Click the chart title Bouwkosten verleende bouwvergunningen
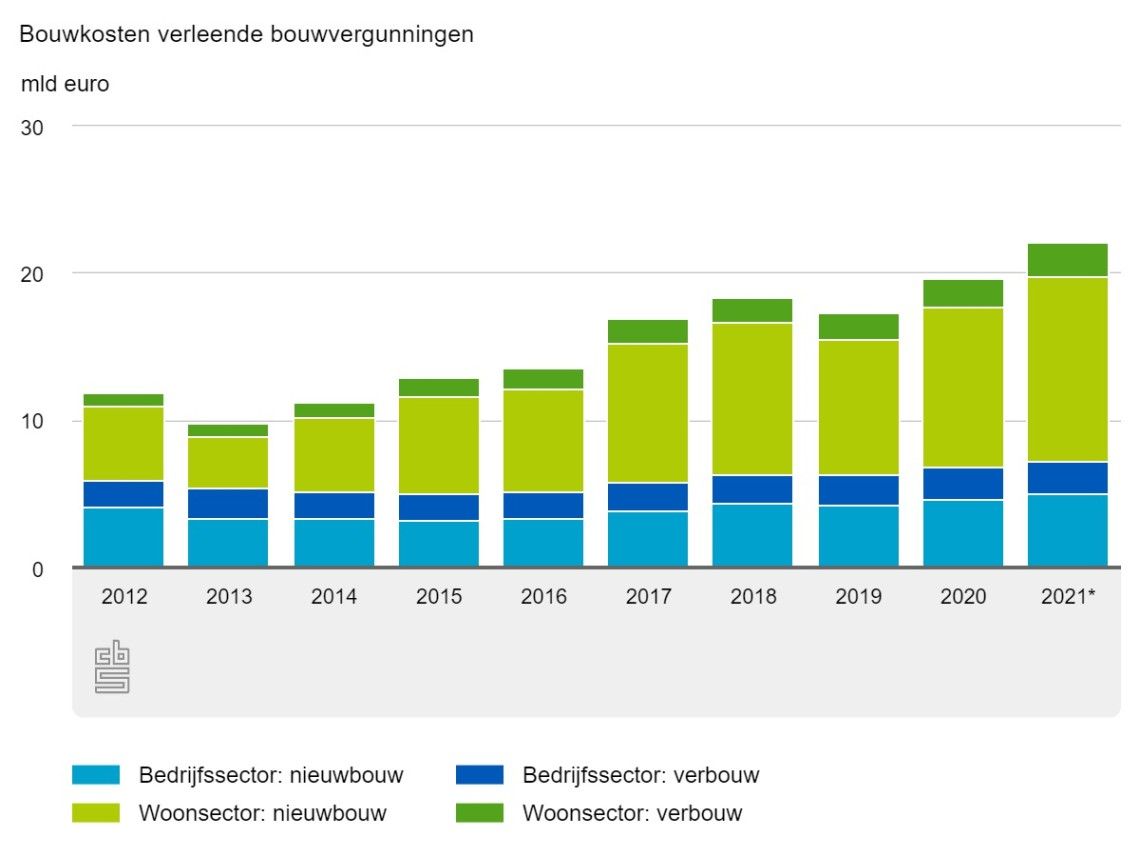Viewport: 1140px width, 857px height. [x=246, y=34]
